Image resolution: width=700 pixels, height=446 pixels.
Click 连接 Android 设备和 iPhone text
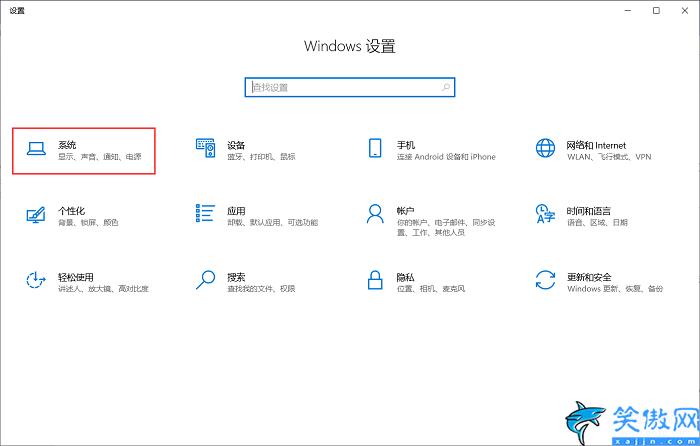point(446,157)
